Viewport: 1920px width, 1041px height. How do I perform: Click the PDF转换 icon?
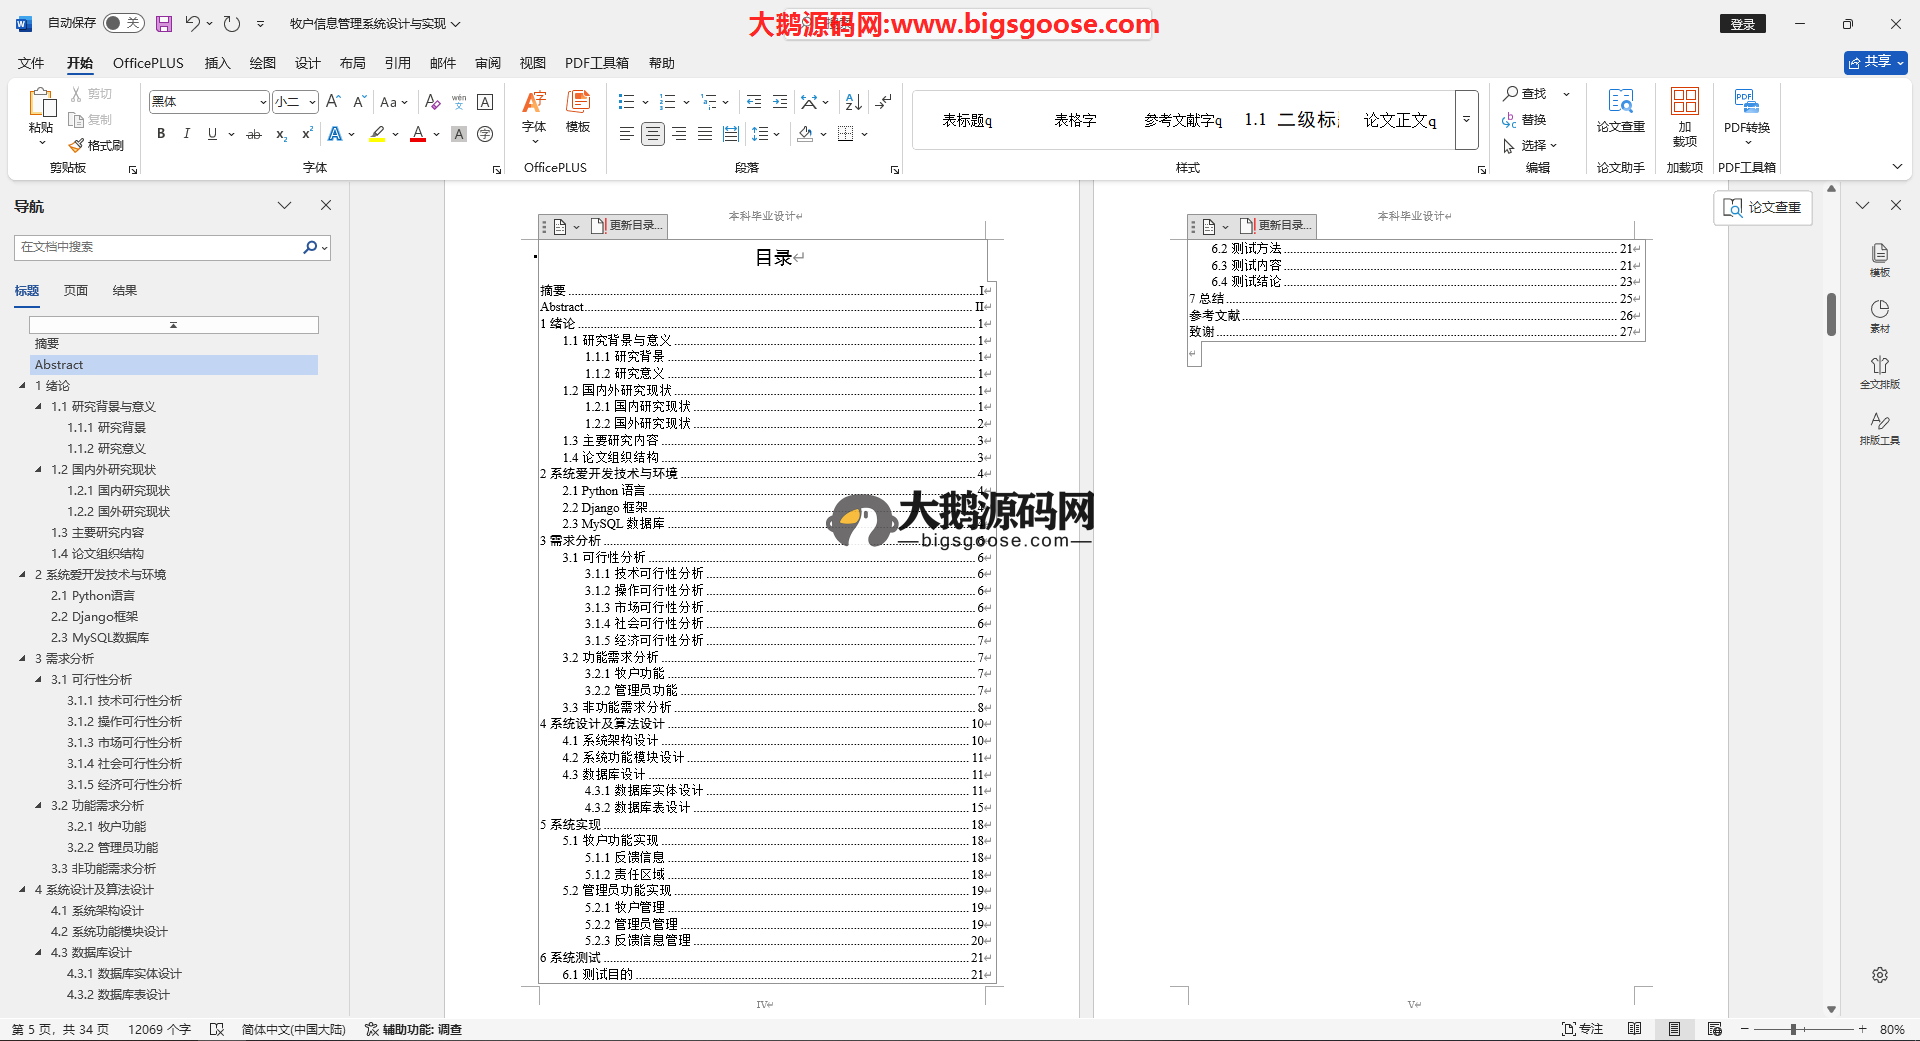(1746, 110)
